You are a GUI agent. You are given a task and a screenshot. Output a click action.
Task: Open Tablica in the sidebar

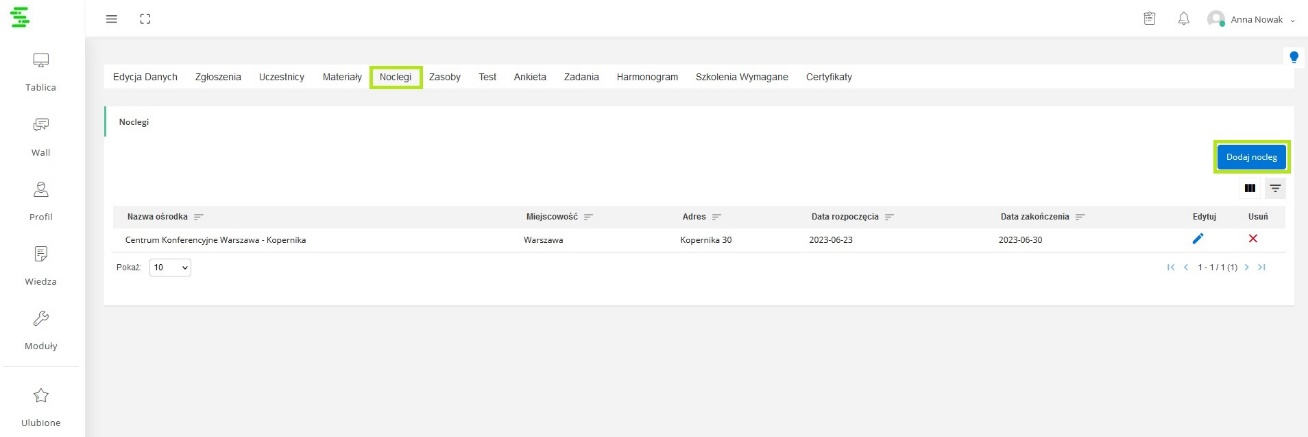pos(41,72)
